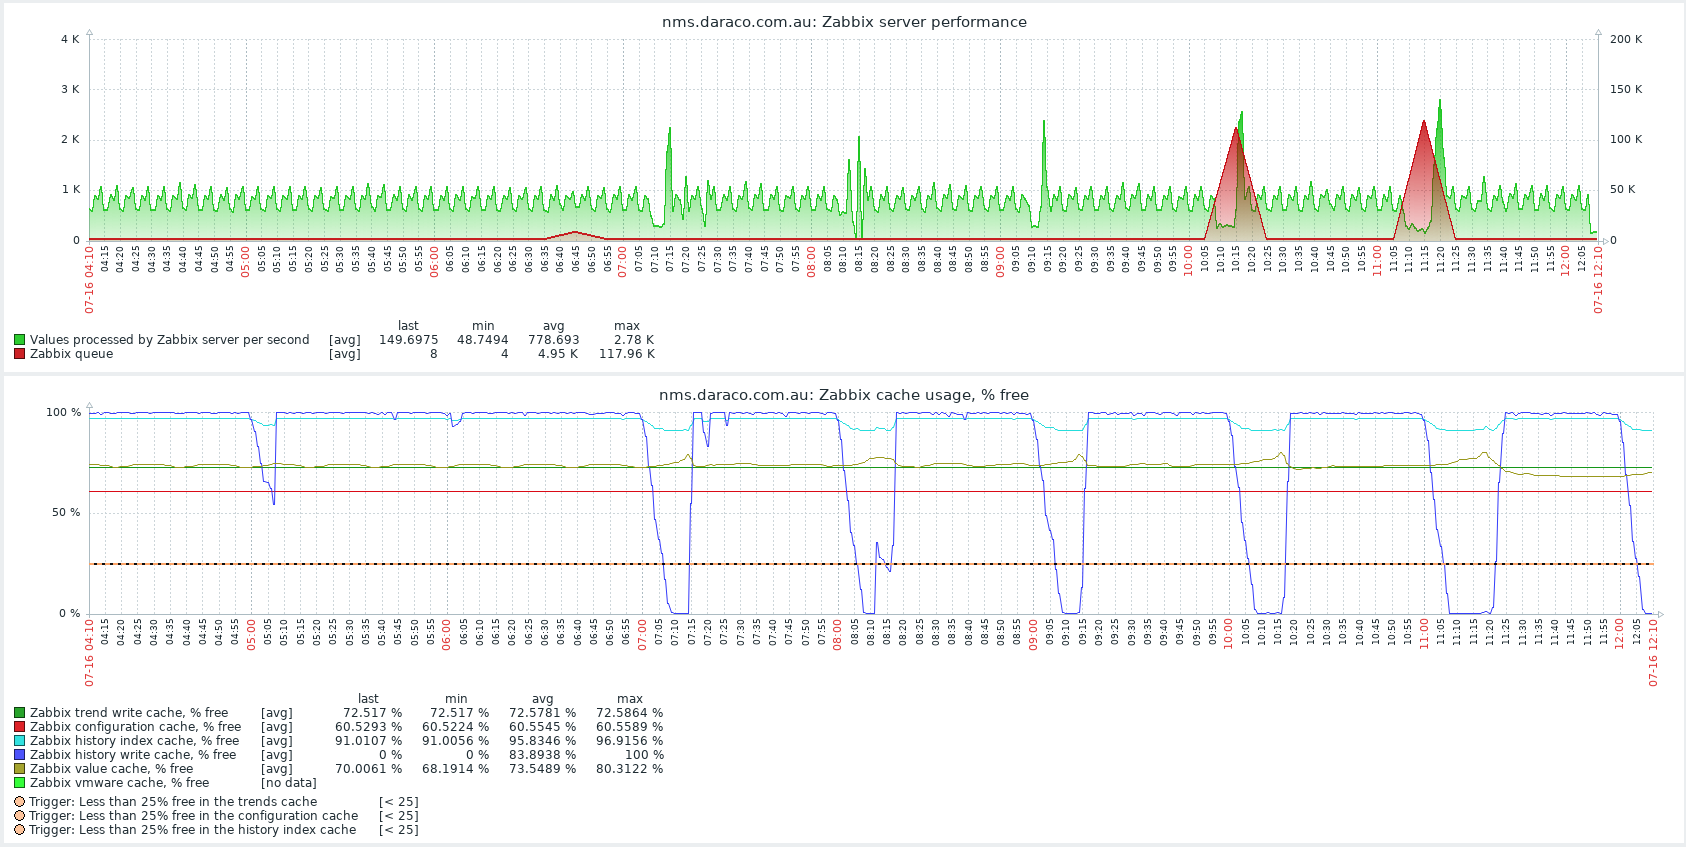The image size is (1686, 847).
Task: Select the value cache max value '80.3122 %'
Action: click(629, 769)
